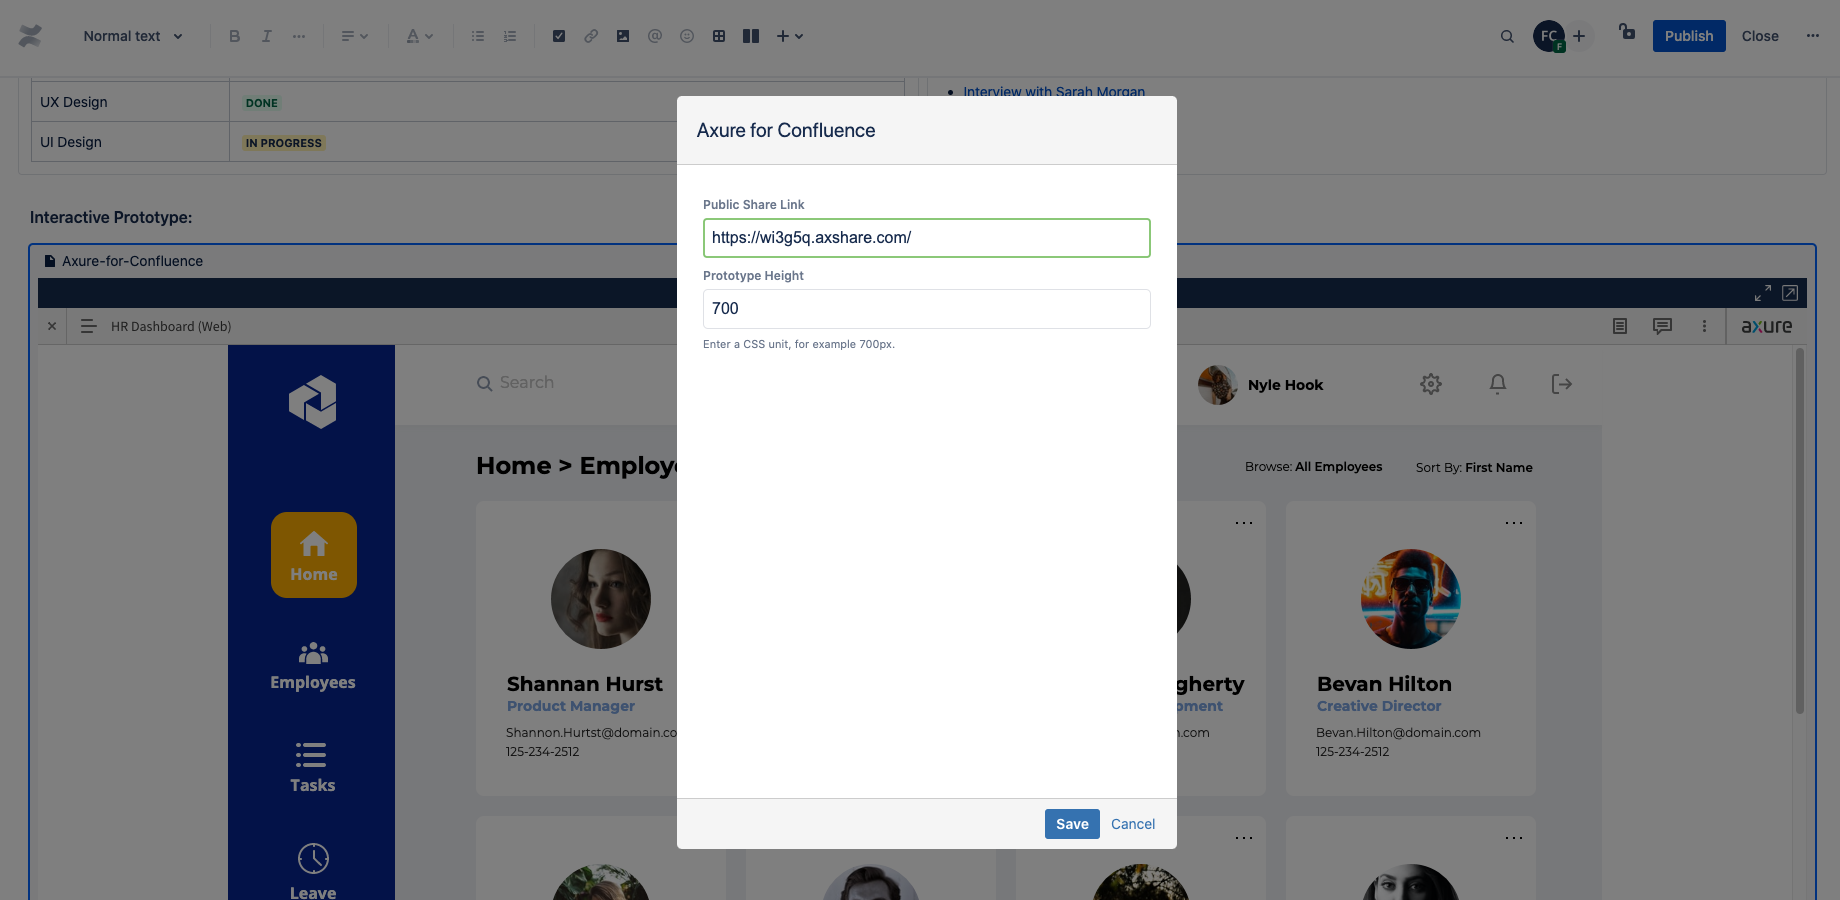Click the DONE status lozenge
The height and width of the screenshot is (900, 1840).
262,103
